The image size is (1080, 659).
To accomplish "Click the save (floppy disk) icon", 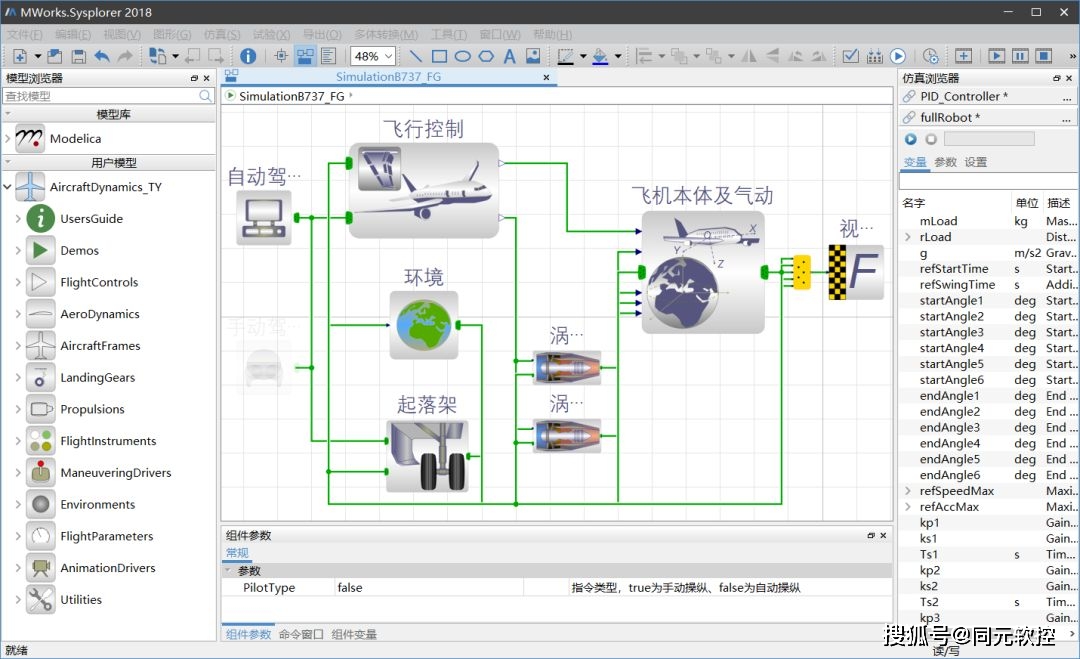I will [79, 56].
